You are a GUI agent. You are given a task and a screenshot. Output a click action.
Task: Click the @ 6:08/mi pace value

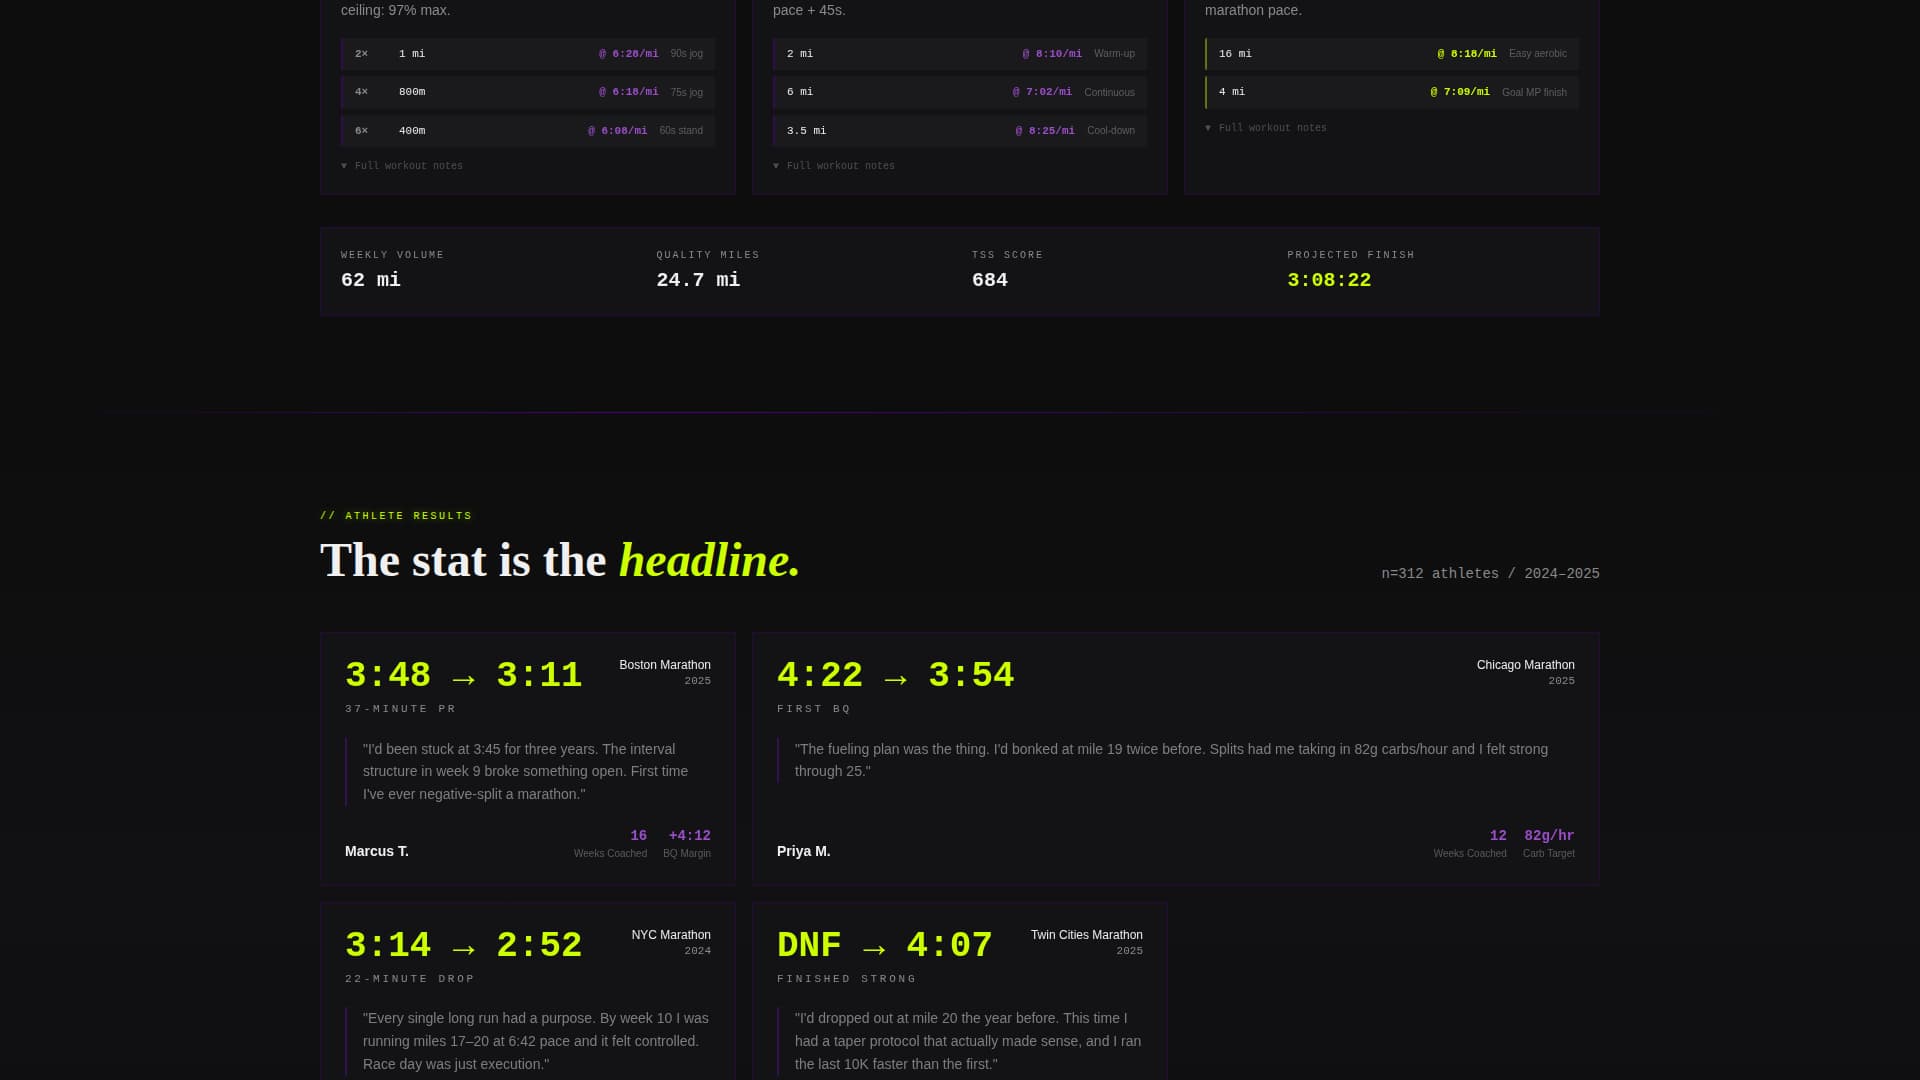[x=618, y=131]
